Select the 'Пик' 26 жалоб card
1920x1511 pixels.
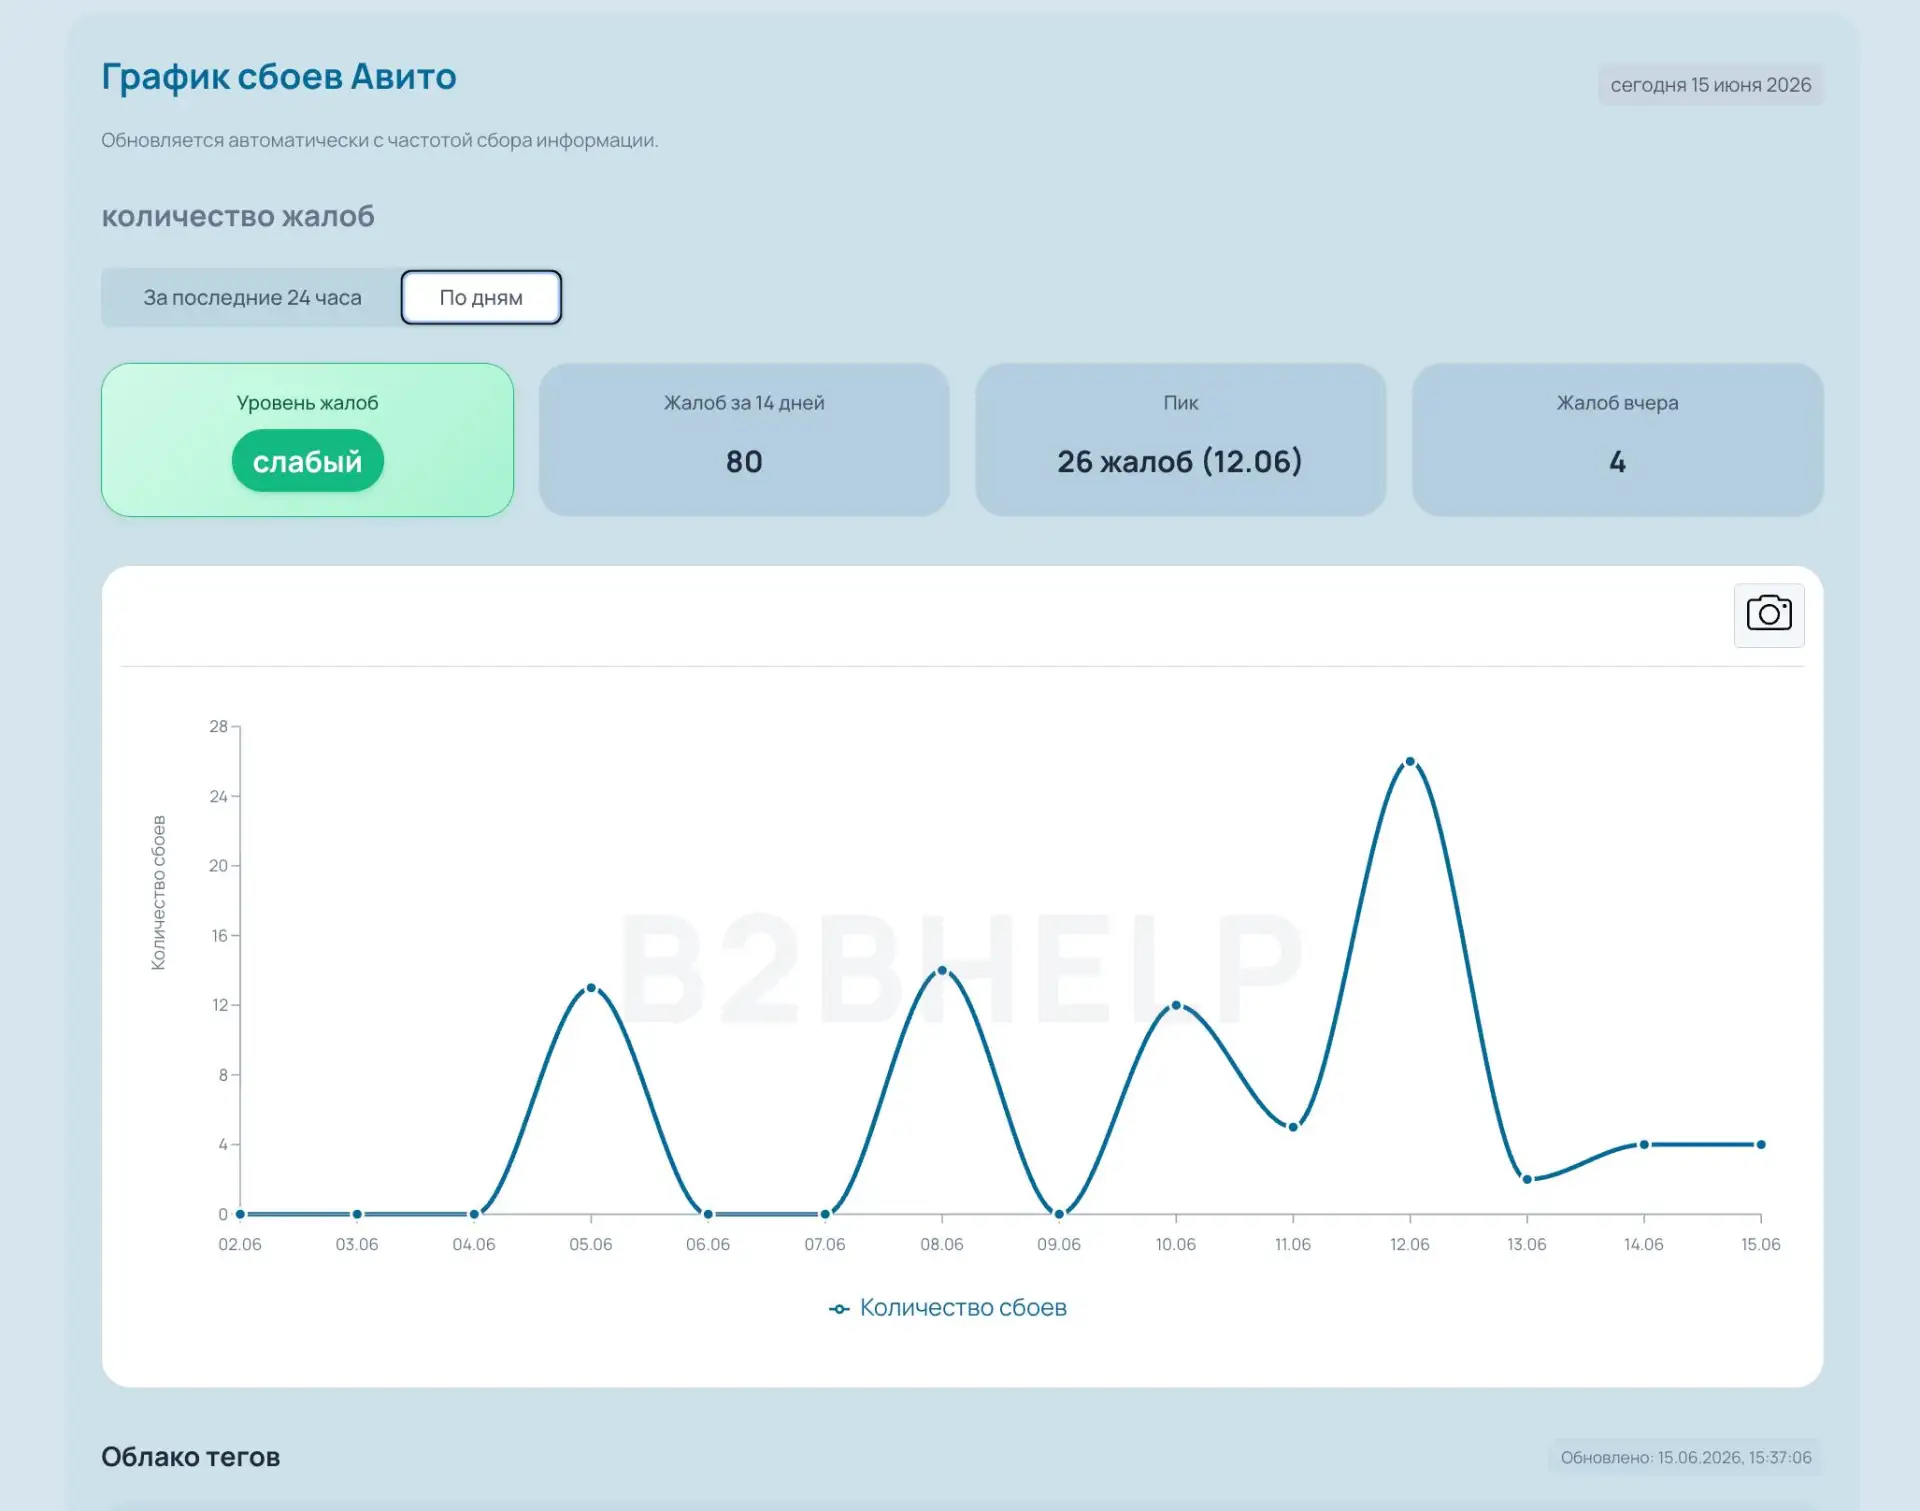(x=1180, y=440)
